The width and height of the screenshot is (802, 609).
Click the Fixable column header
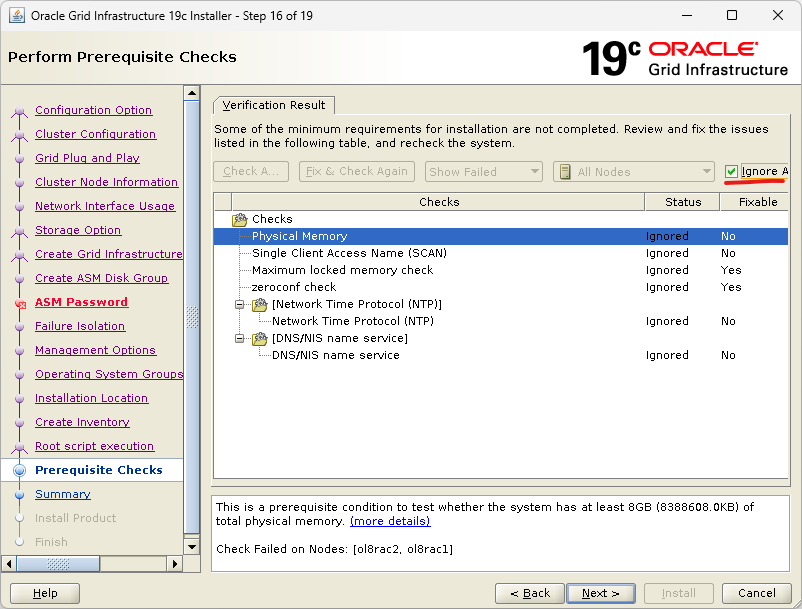[x=755, y=202]
